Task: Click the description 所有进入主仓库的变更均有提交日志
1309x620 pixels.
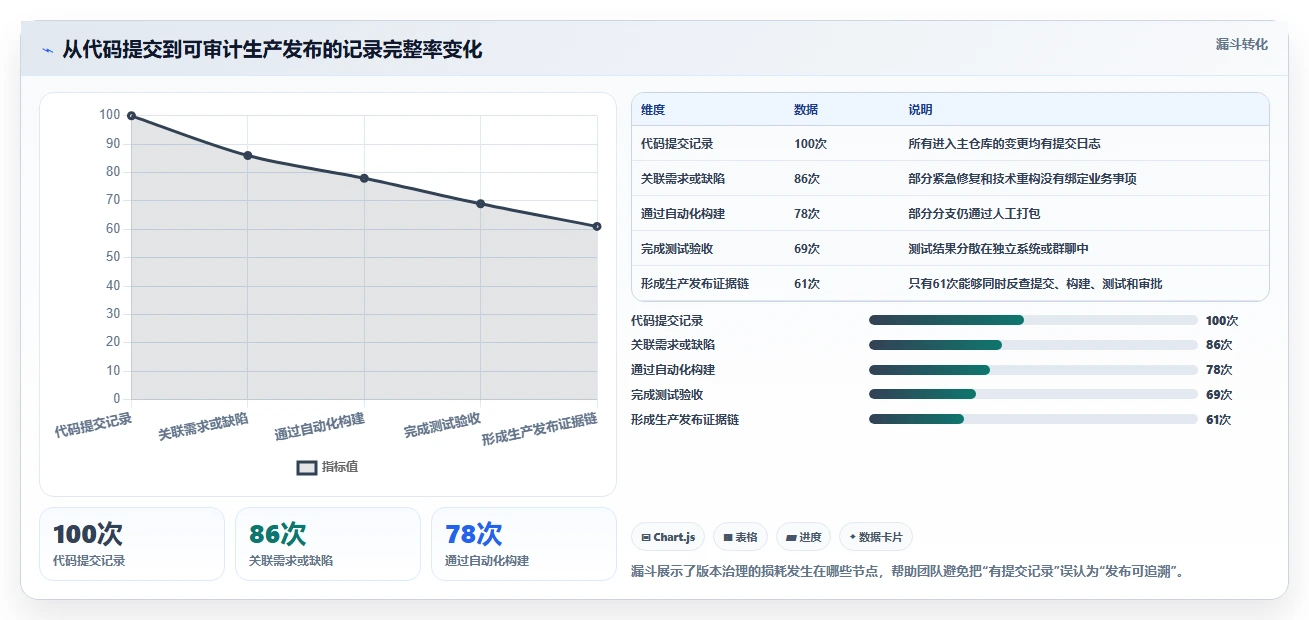Action: pyautogui.click(x=1004, y=144)
